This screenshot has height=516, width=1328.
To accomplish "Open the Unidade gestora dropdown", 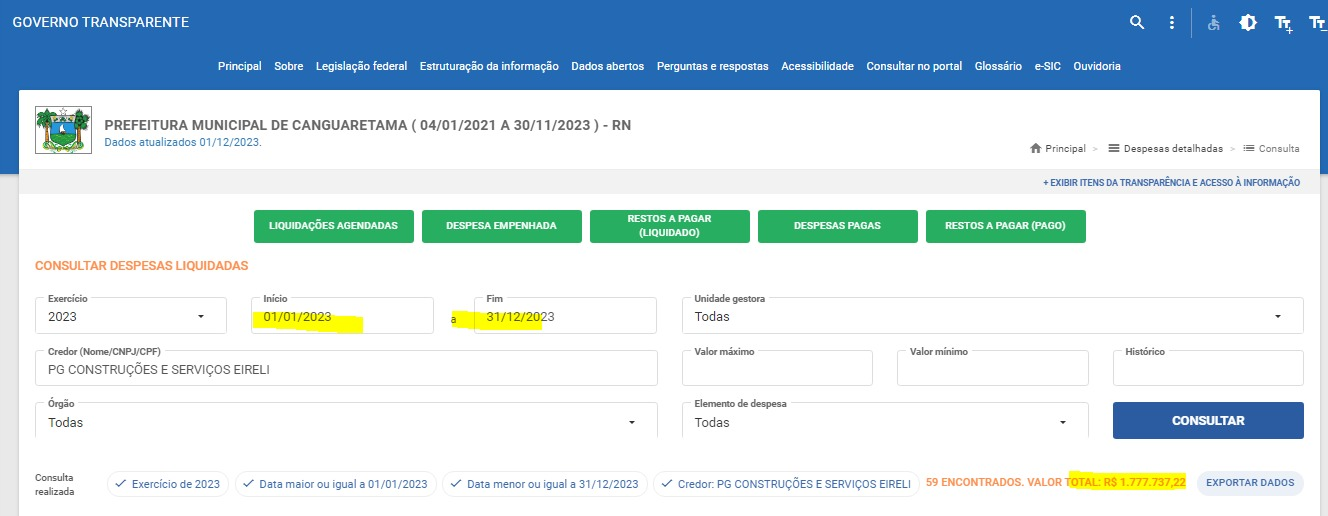I will point(993,315).
